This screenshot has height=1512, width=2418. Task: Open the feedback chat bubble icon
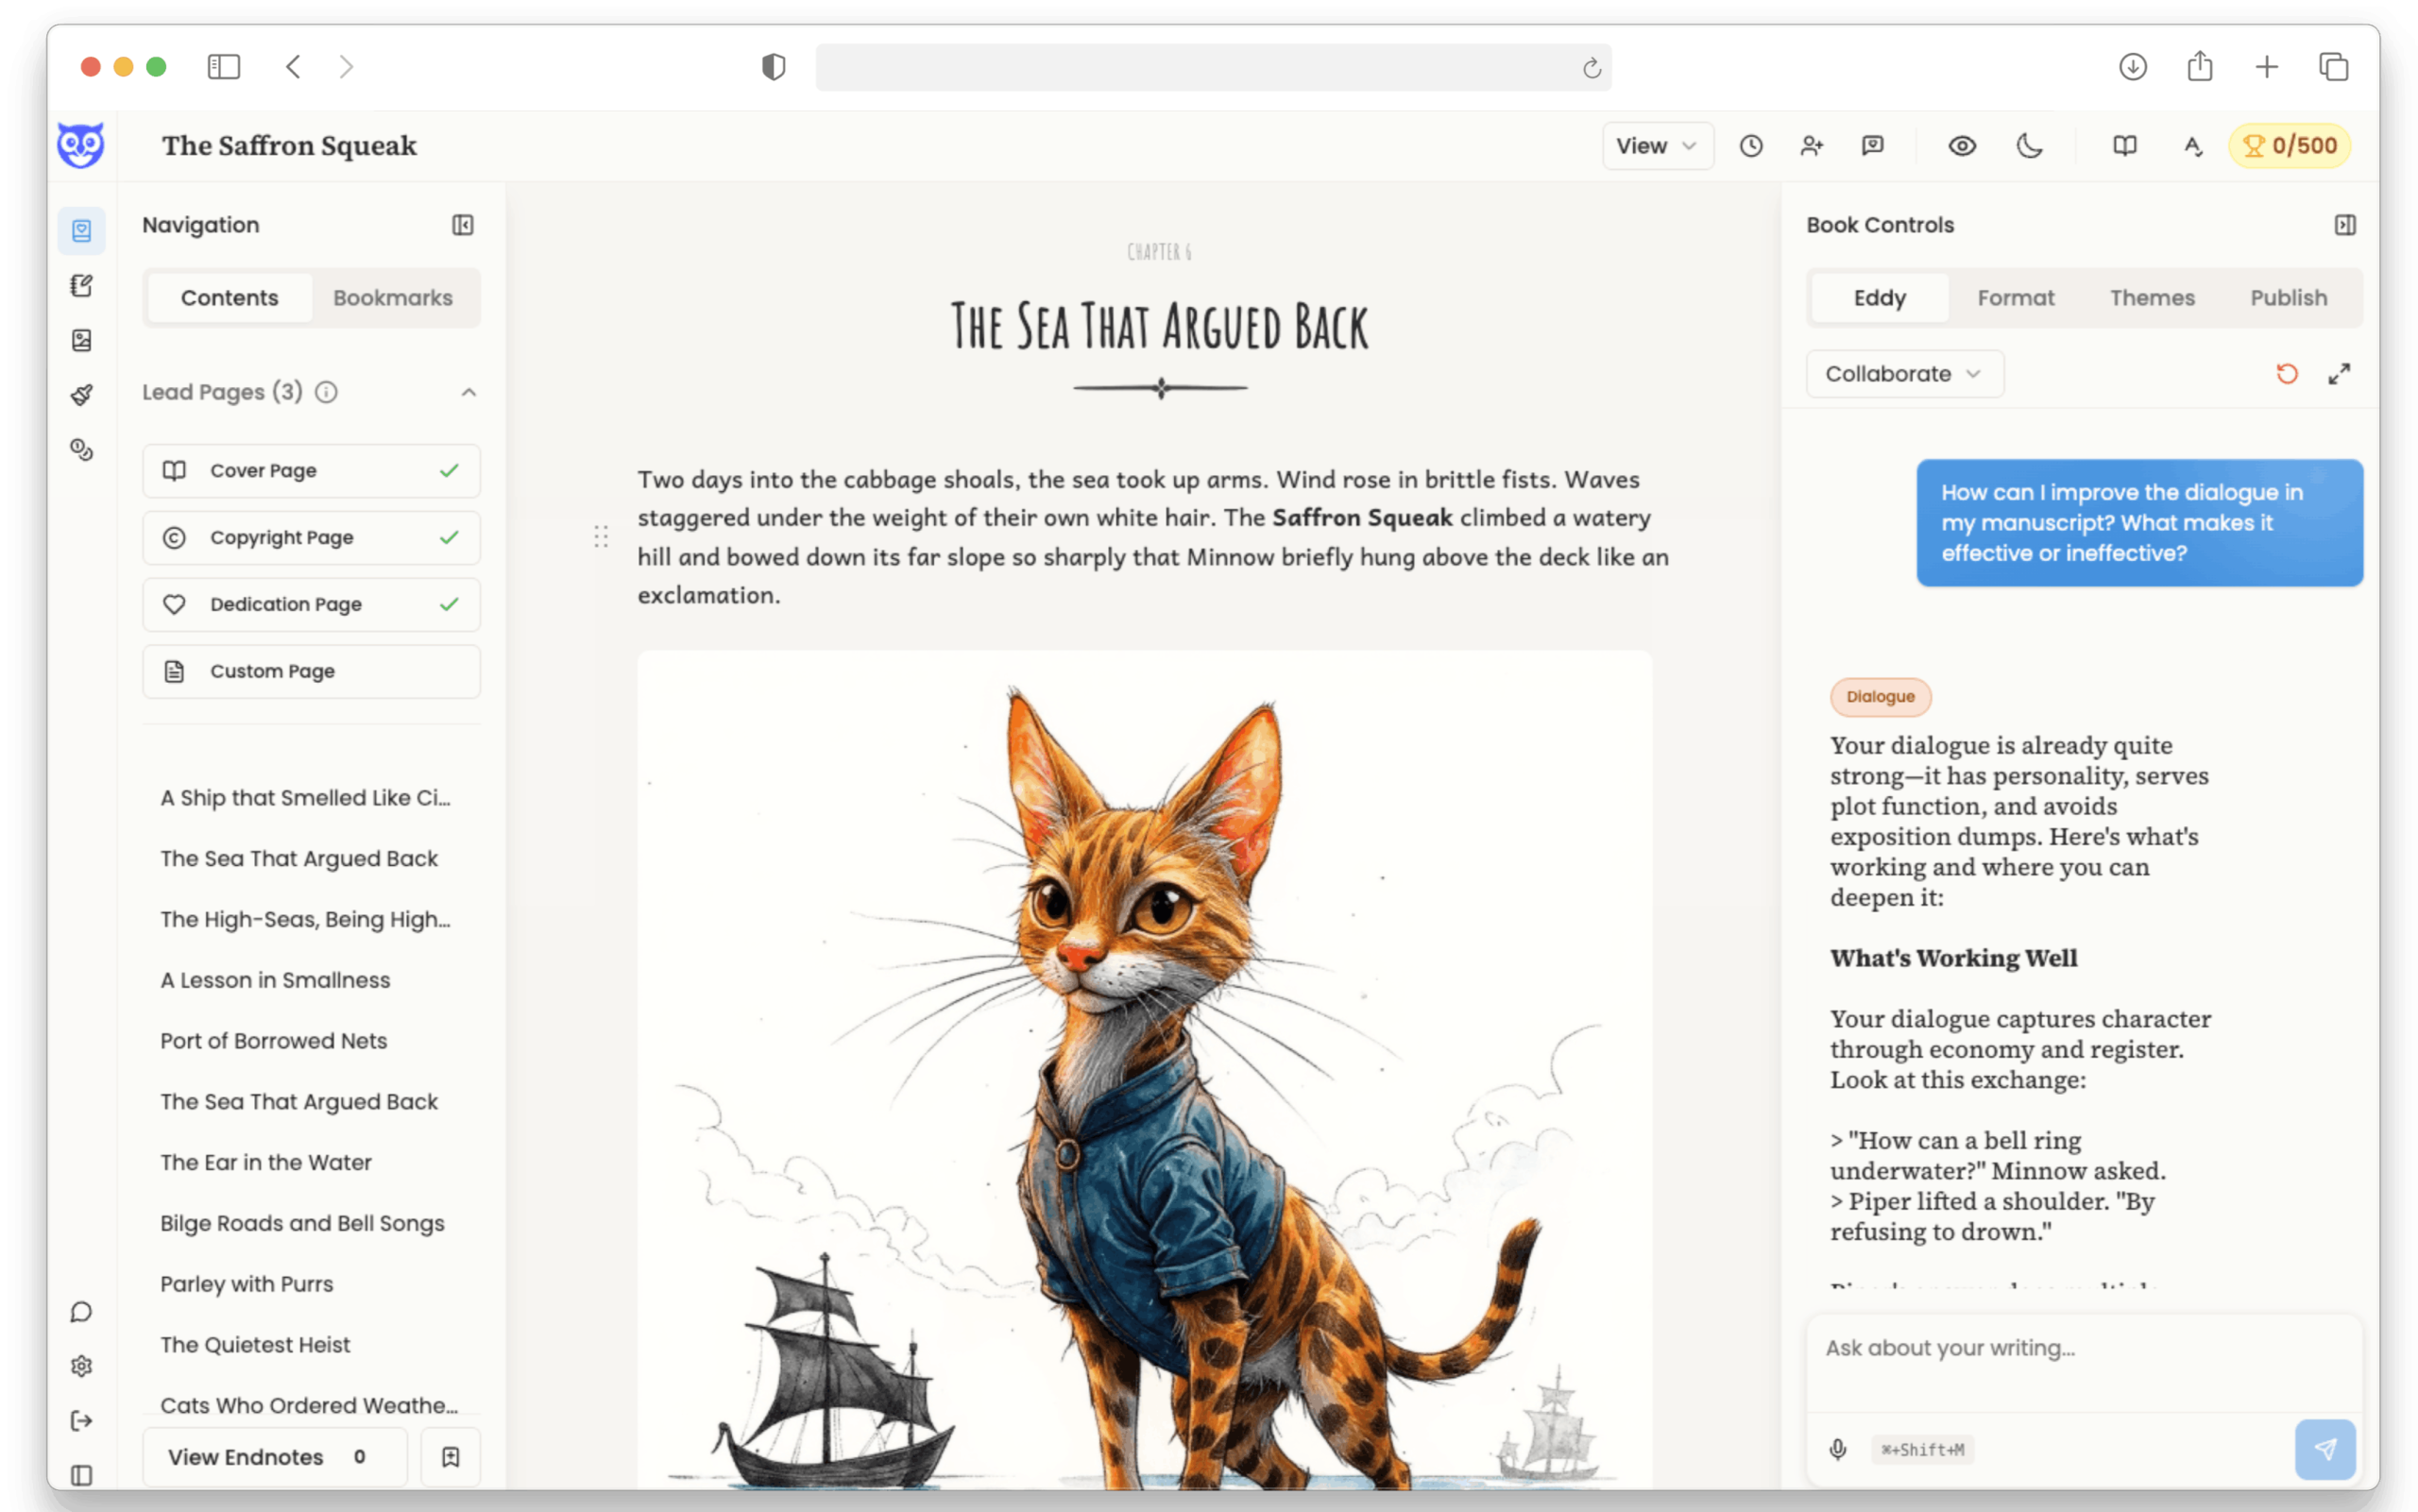pos(1872,146)
